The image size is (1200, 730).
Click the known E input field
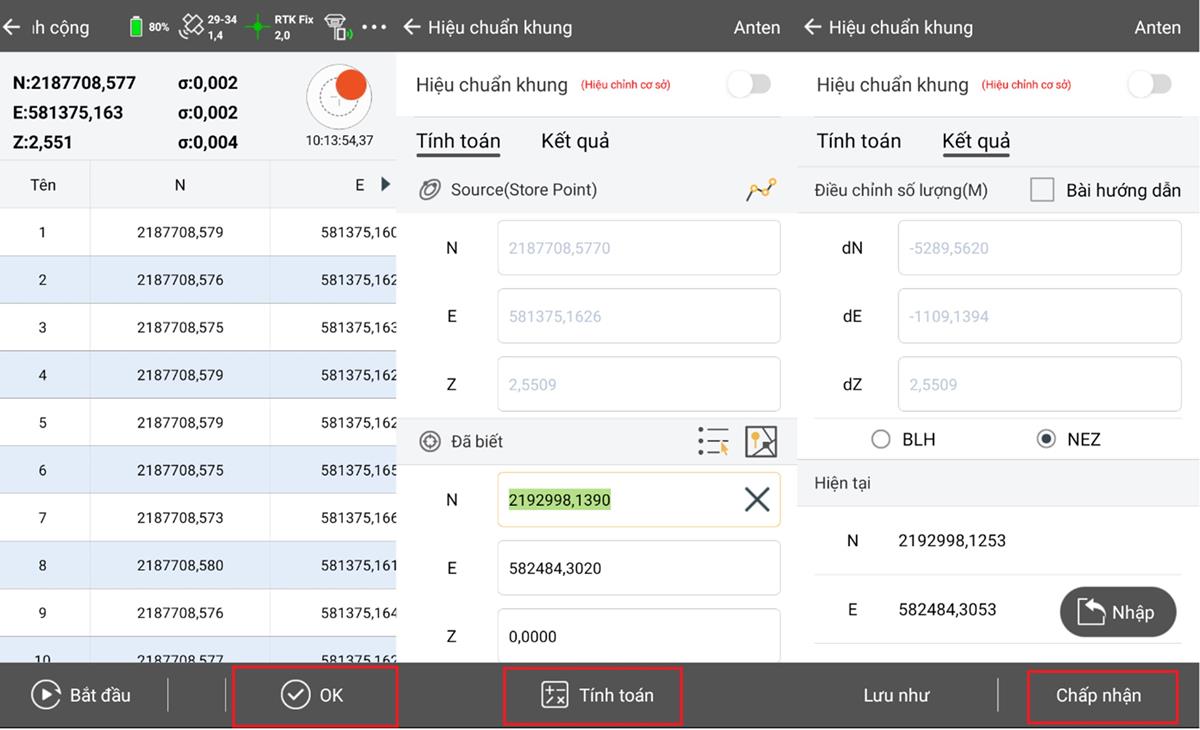tap(638, 568)
